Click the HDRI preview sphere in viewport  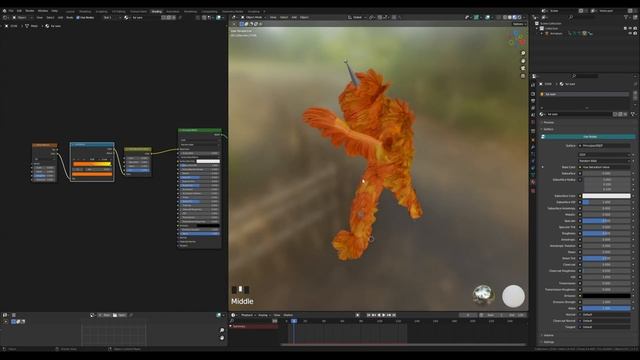point(484,295)
